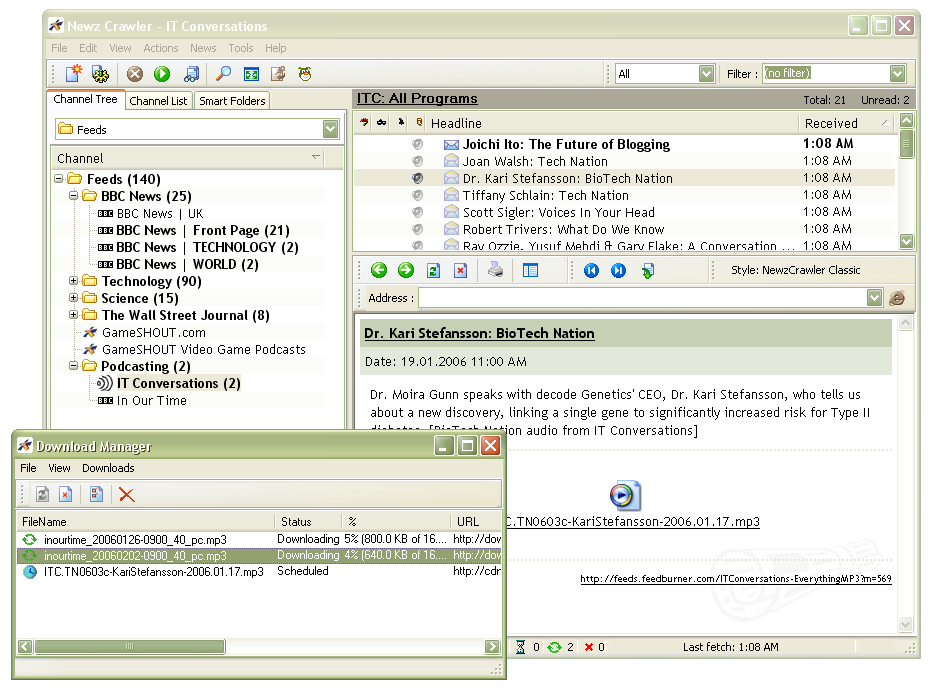
Task: Click into the Address input field
Action: 642,298
